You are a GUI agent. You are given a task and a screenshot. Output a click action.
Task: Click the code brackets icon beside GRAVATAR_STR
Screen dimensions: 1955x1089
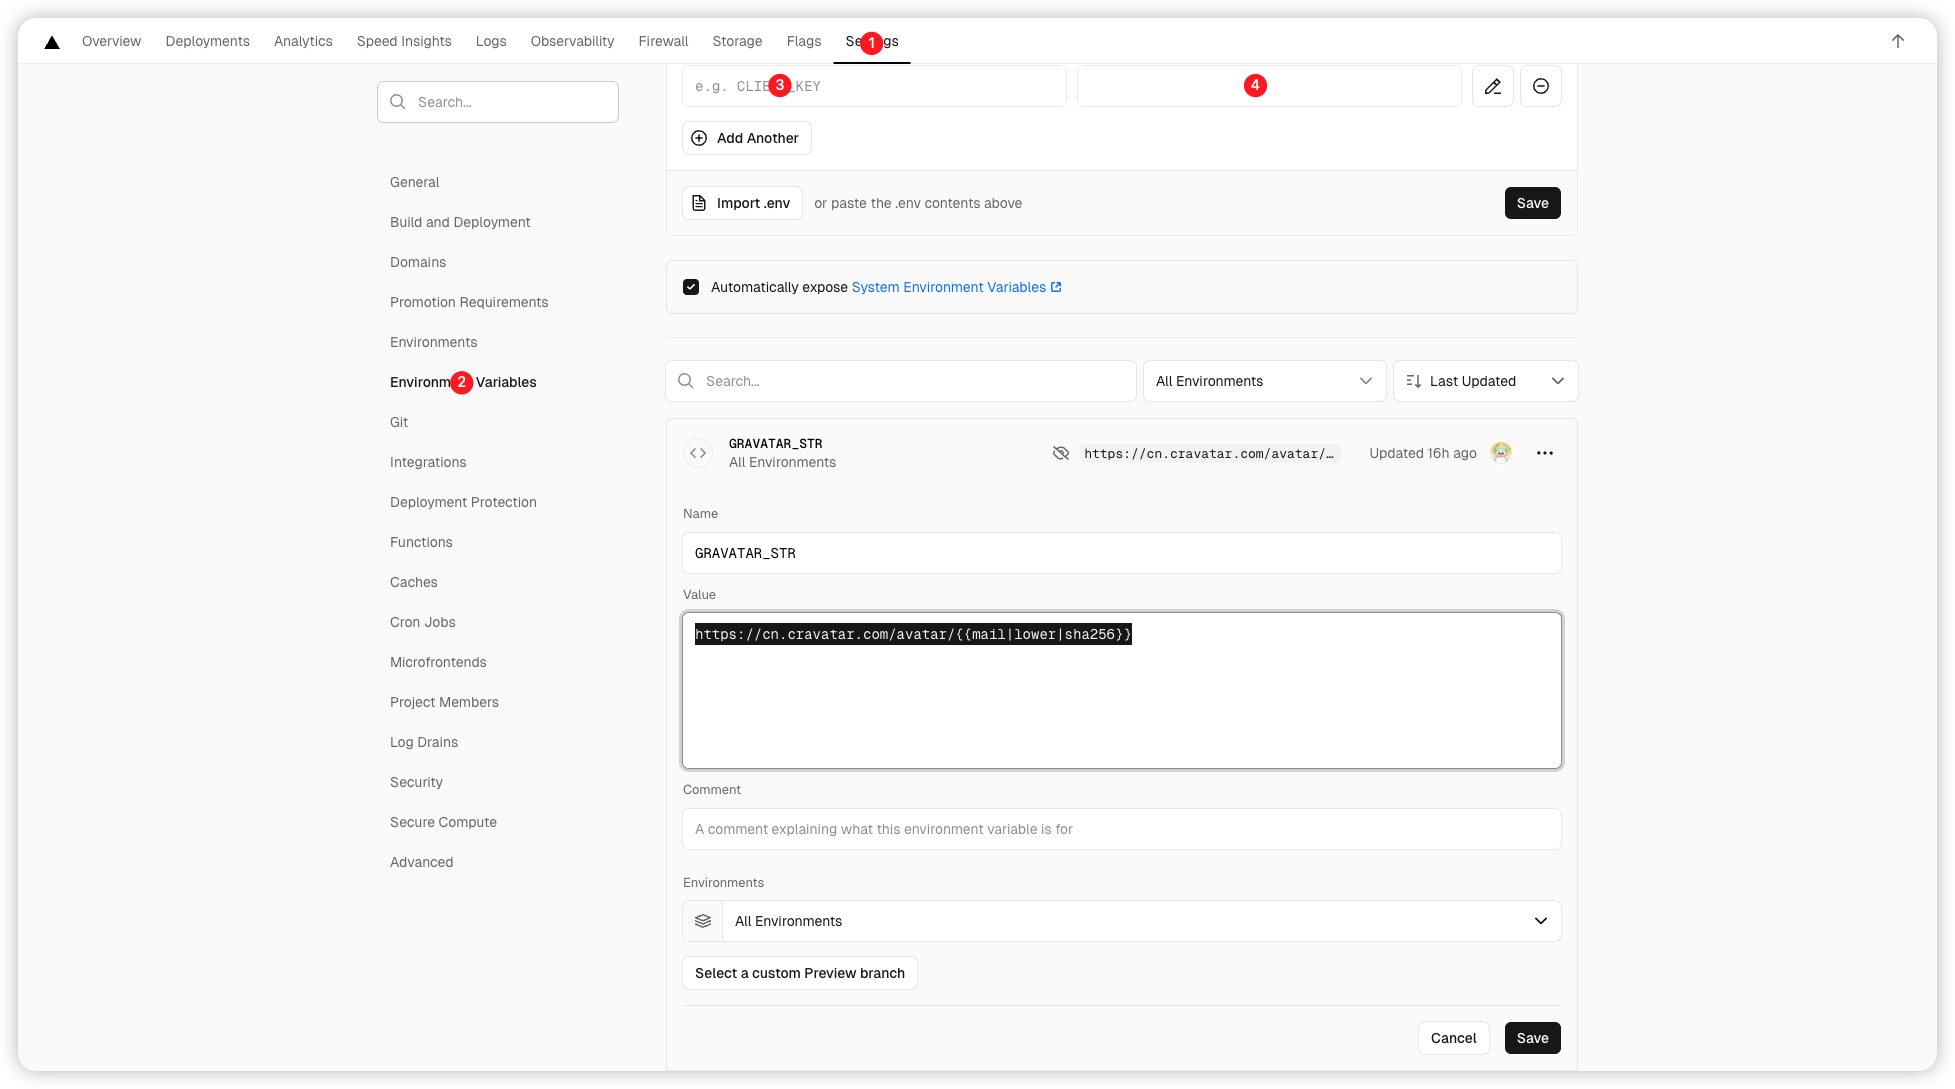pos(698,453)
